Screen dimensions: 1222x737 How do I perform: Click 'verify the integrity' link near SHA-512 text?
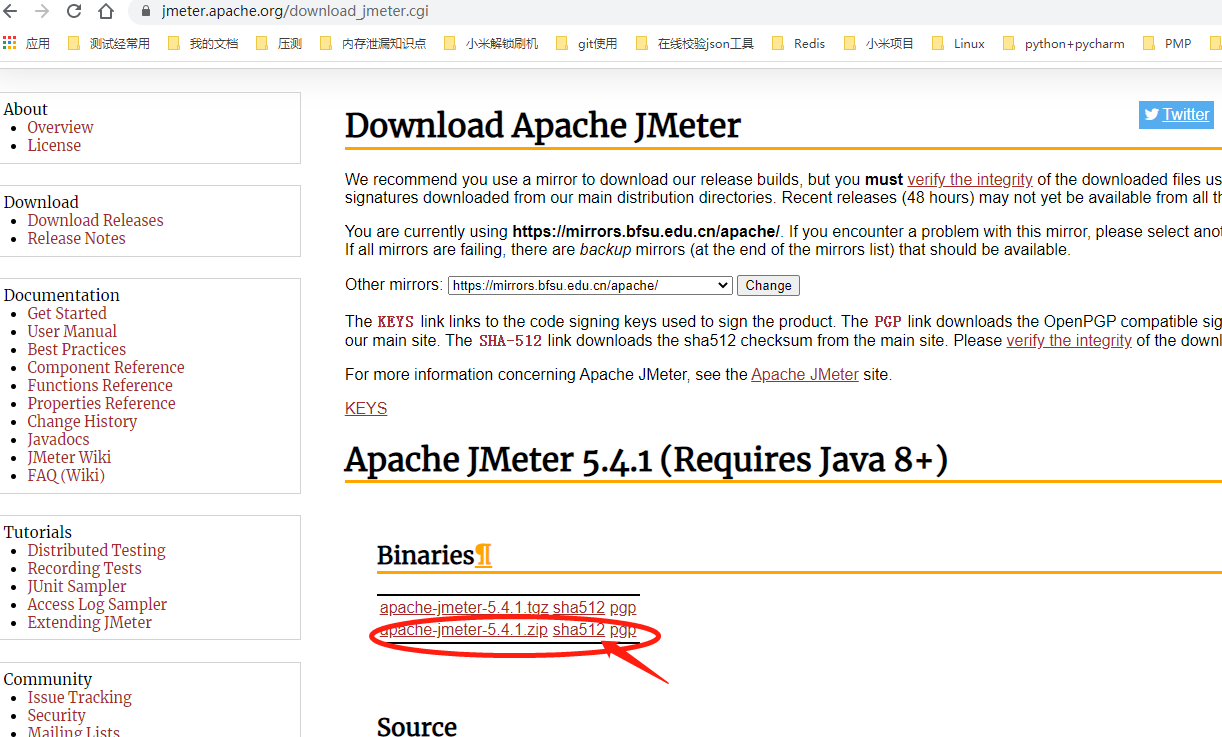1069,340
